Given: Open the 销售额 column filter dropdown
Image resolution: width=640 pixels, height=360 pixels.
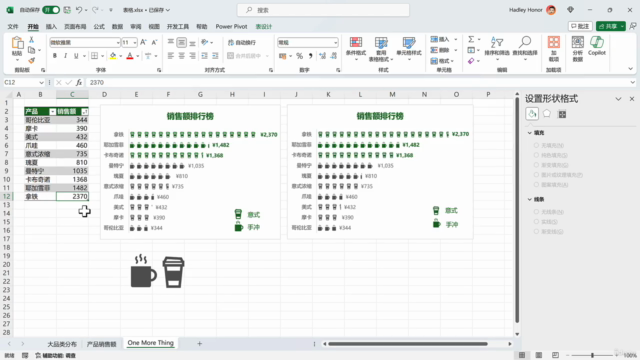Looking at the screenshot, I should click(x=84, y=111).
